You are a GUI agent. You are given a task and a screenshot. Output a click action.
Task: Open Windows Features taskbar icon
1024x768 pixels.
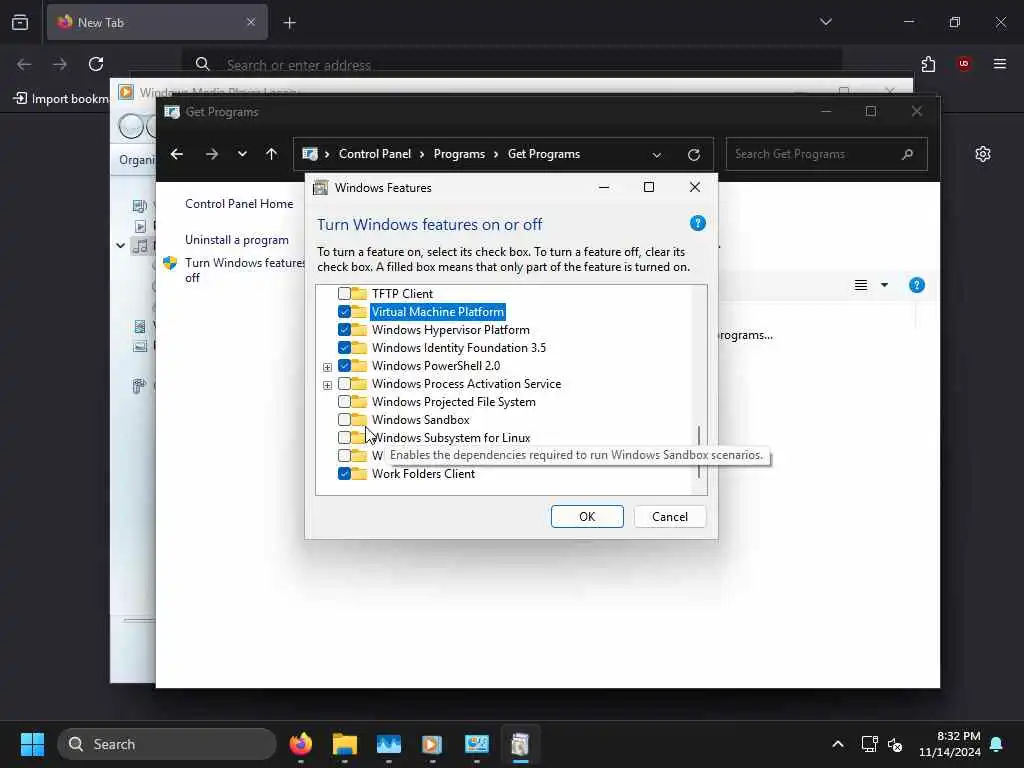(x=520, y=744)
